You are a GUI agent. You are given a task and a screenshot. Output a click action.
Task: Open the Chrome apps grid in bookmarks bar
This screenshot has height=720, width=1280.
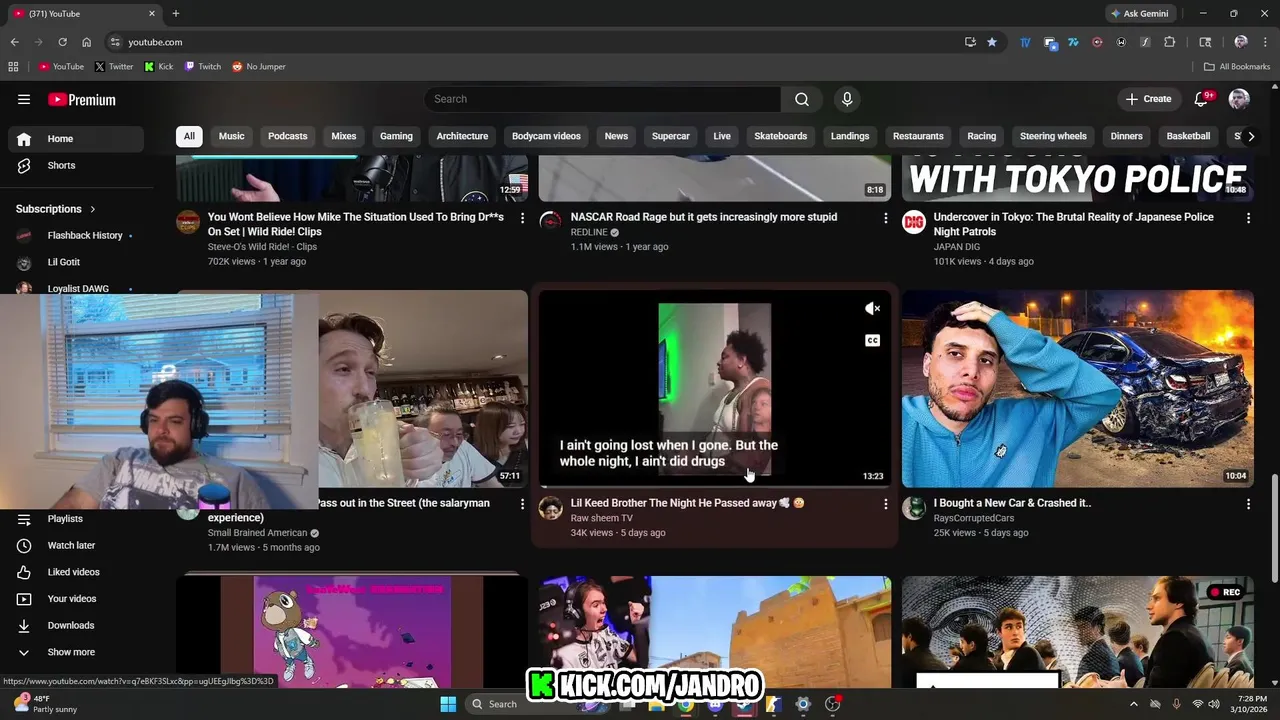click(x=13, y=67)
